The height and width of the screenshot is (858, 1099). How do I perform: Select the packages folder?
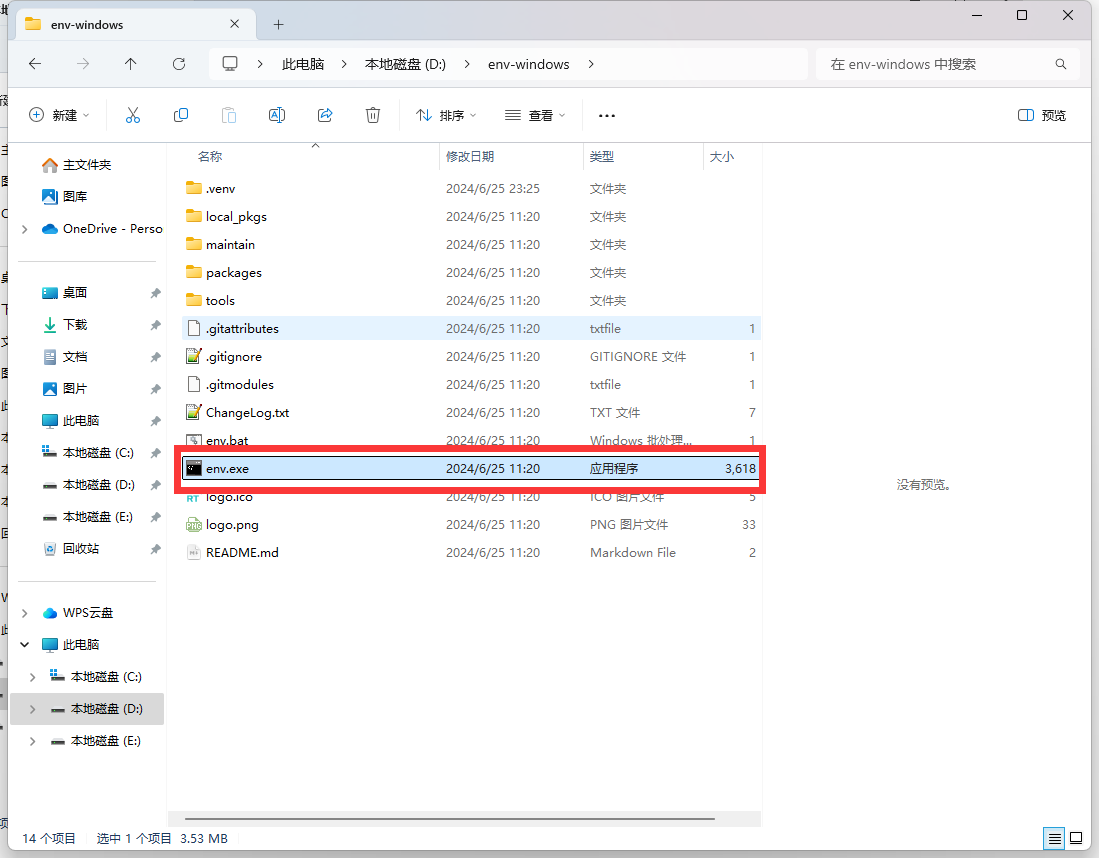tap(471, 273)
